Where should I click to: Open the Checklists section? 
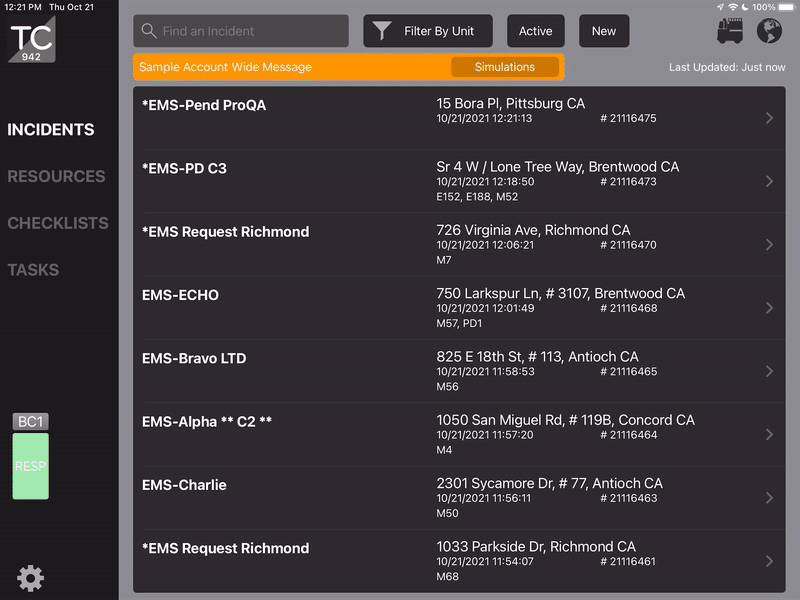click(x=58, y=223)
